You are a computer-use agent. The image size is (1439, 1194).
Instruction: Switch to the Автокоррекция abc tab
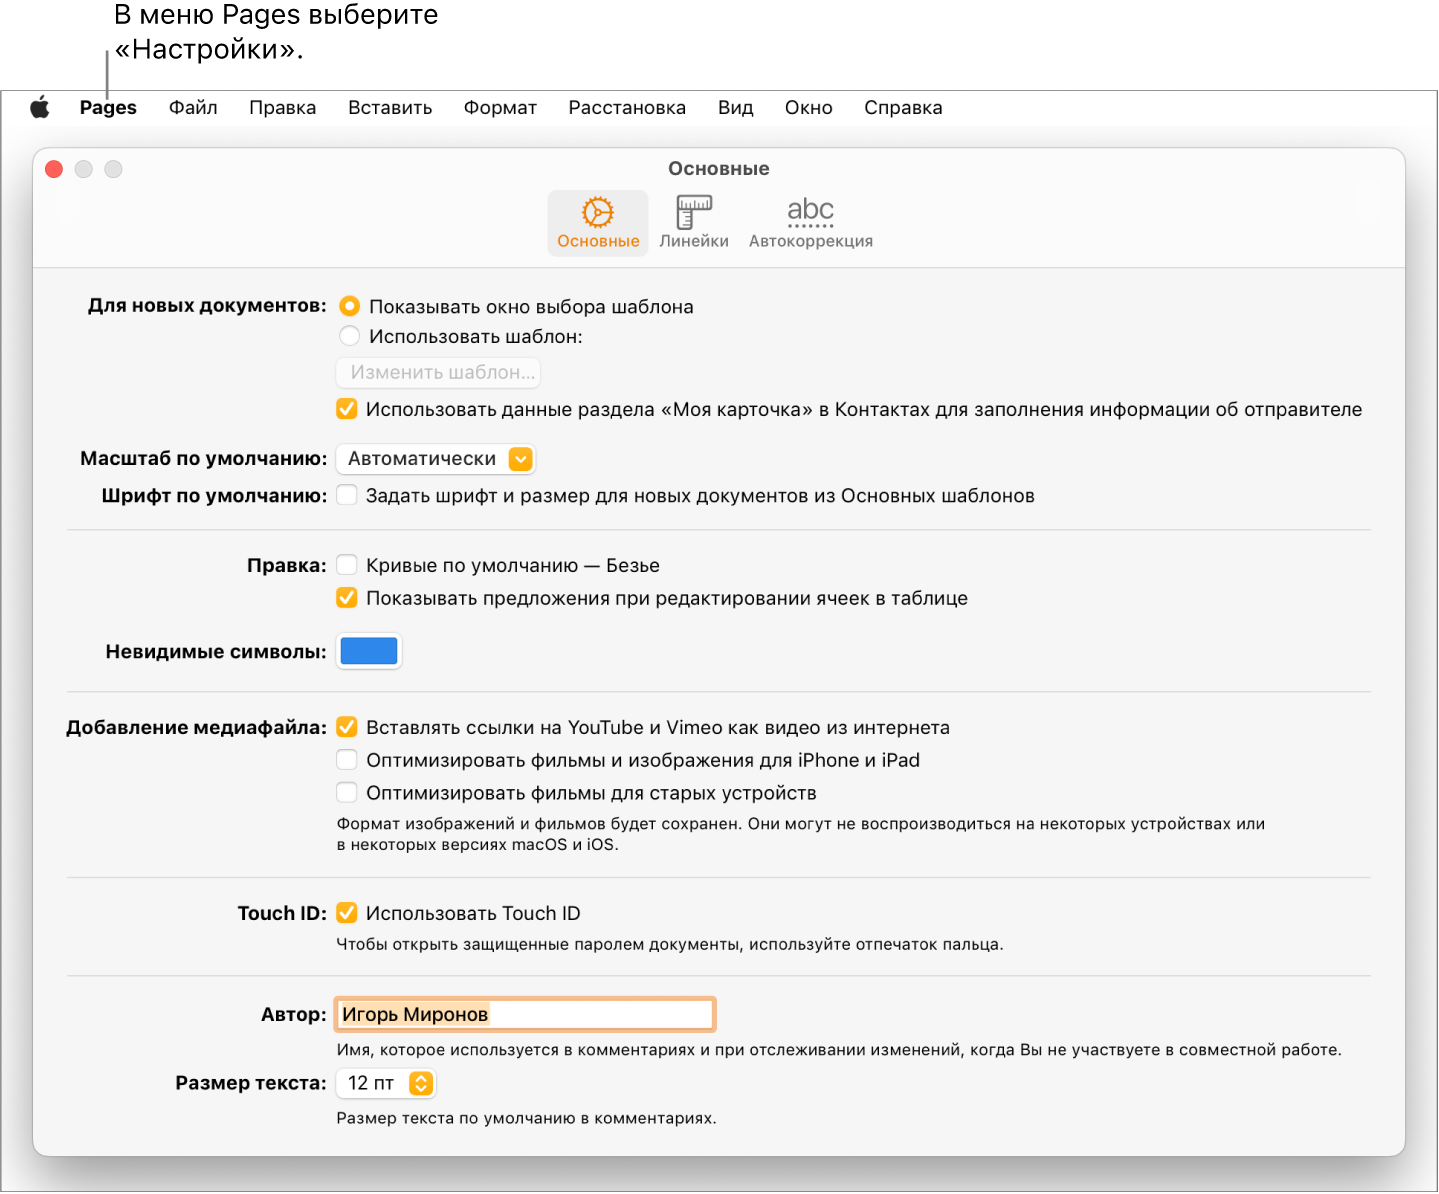click(811, 223)
